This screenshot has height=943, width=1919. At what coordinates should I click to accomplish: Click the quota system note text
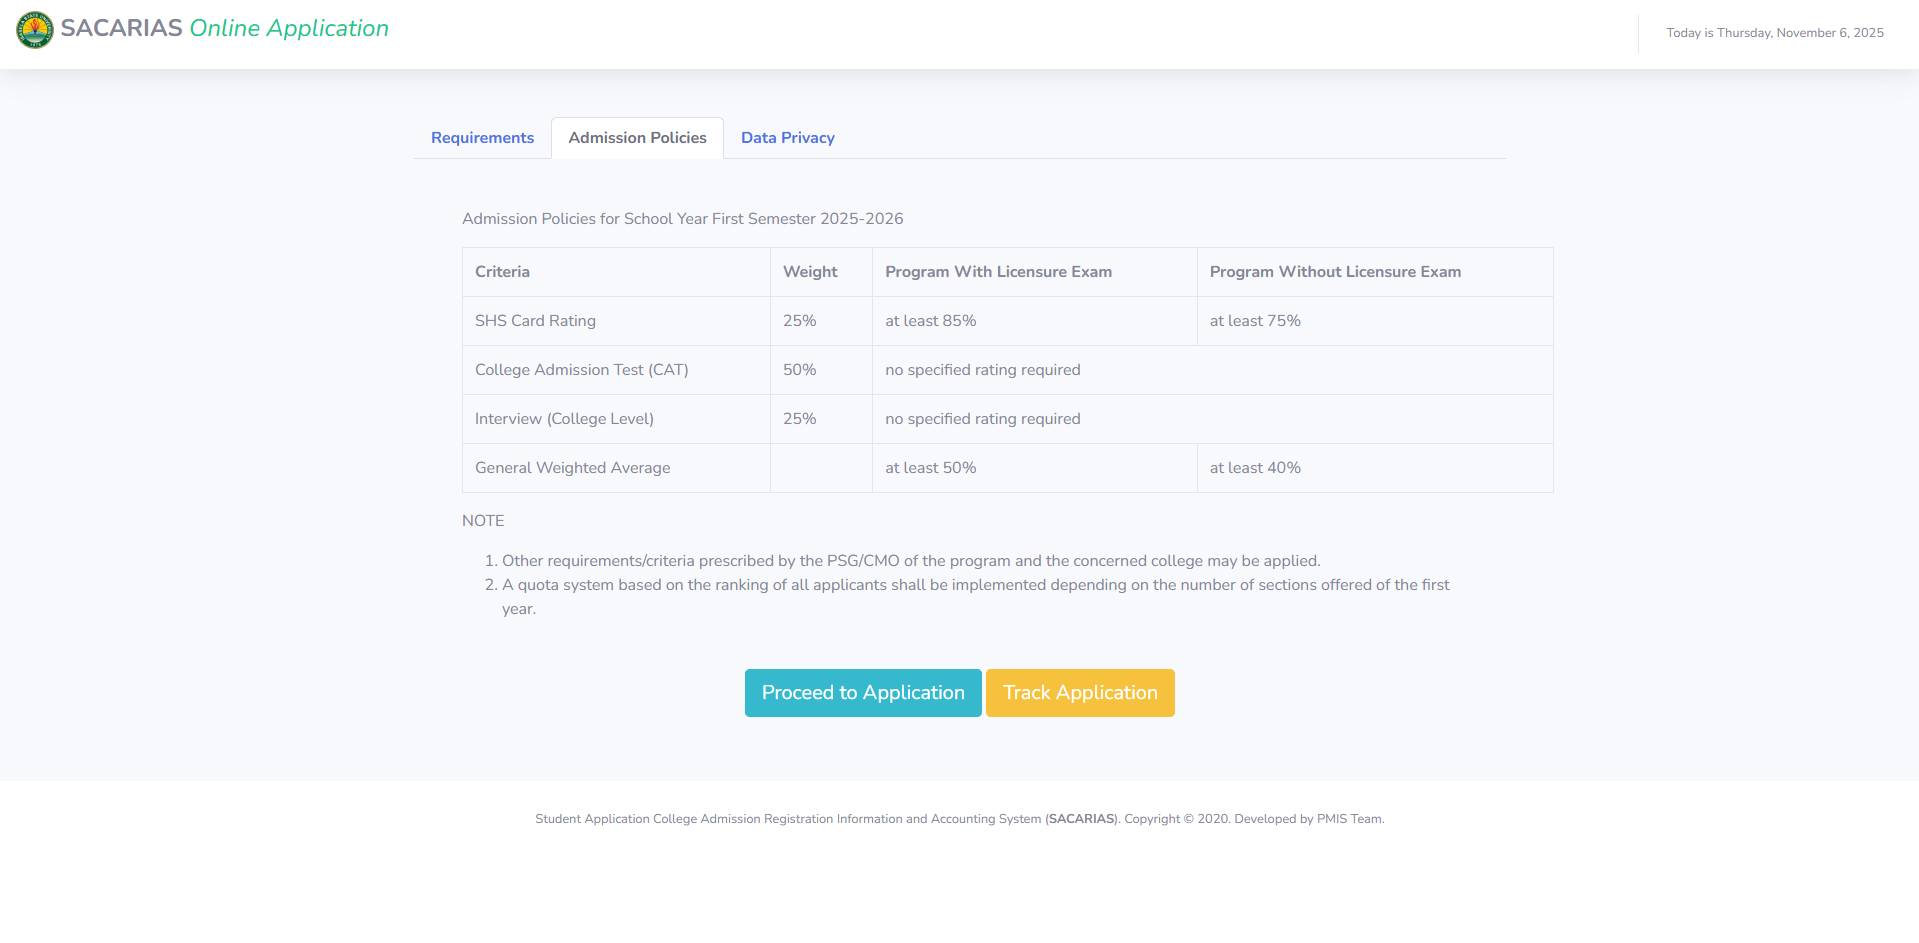975,586
